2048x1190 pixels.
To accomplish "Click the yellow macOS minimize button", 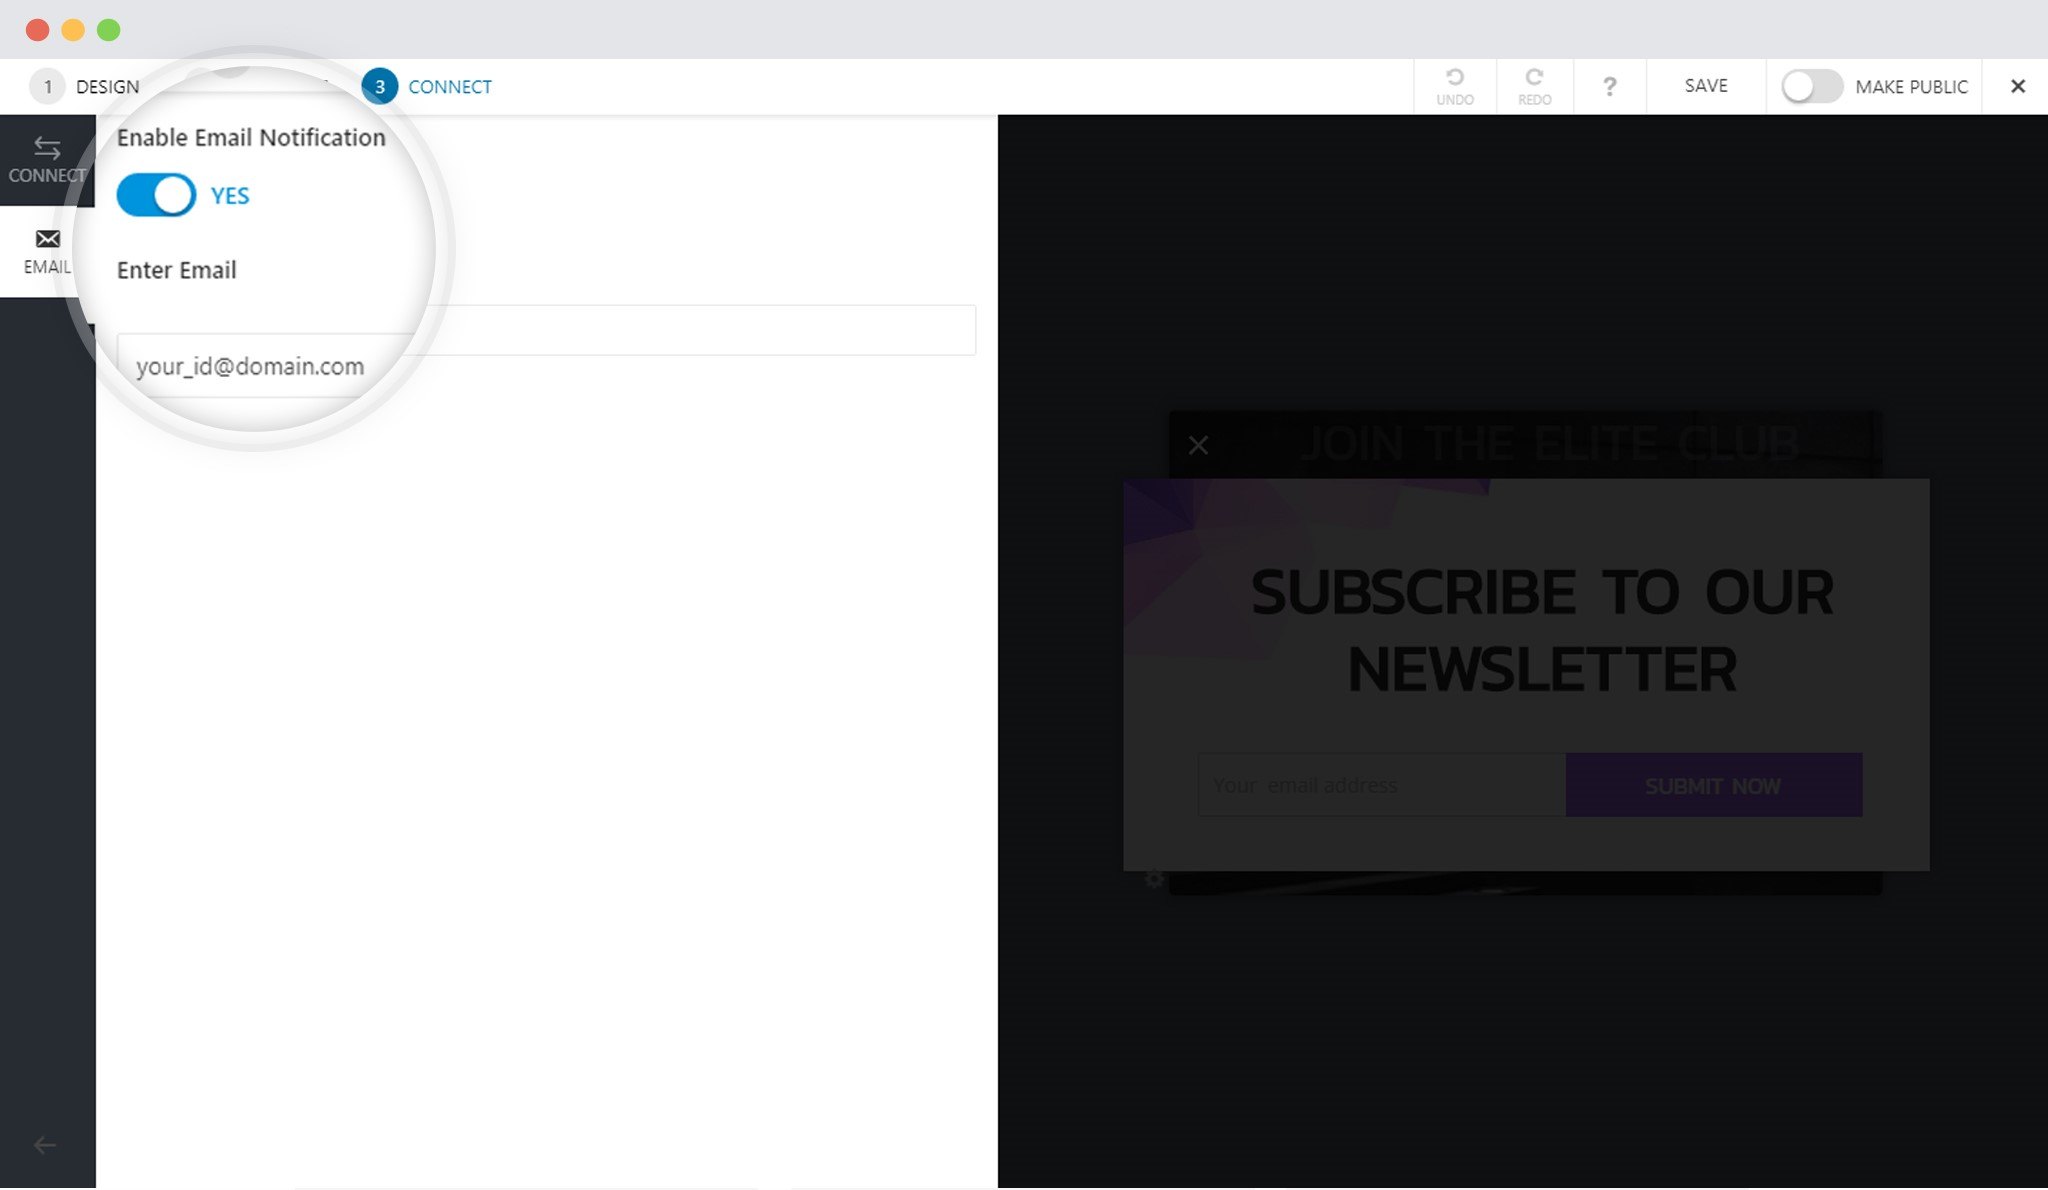I will 73,30.
